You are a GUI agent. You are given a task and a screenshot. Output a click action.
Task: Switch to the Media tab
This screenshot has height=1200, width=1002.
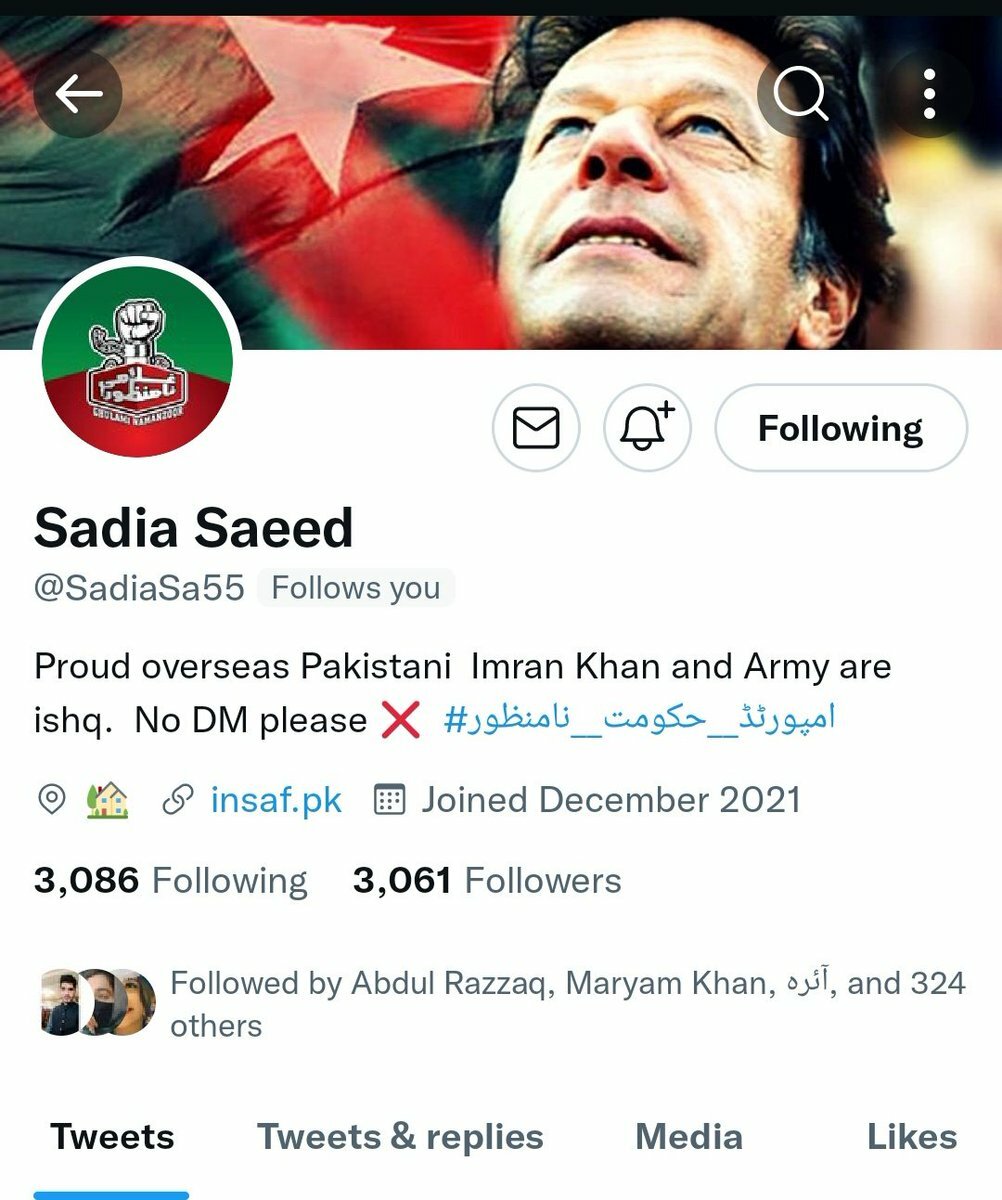(x=689, y=1137)
